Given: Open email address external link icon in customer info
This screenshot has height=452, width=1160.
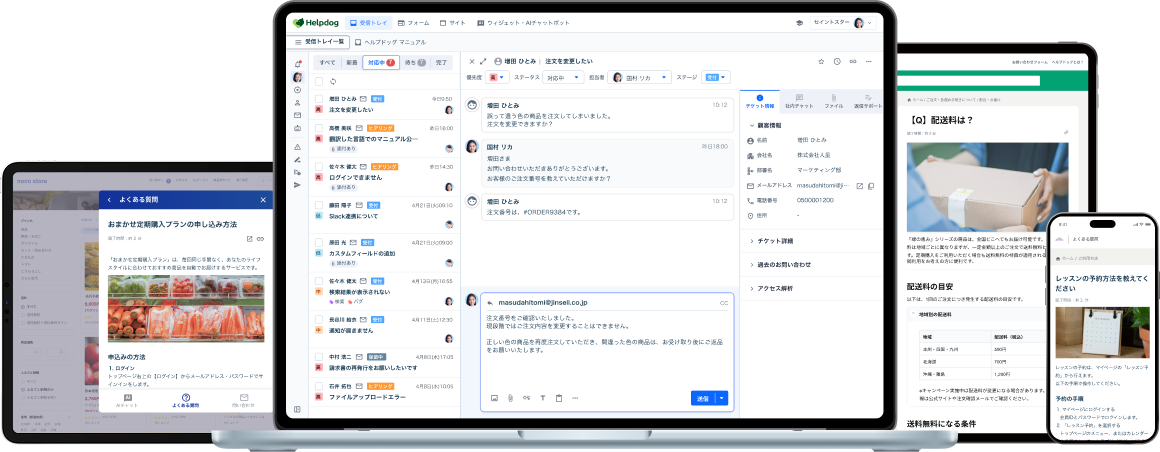Looking at the screenshot, I should tap(860, 186).
